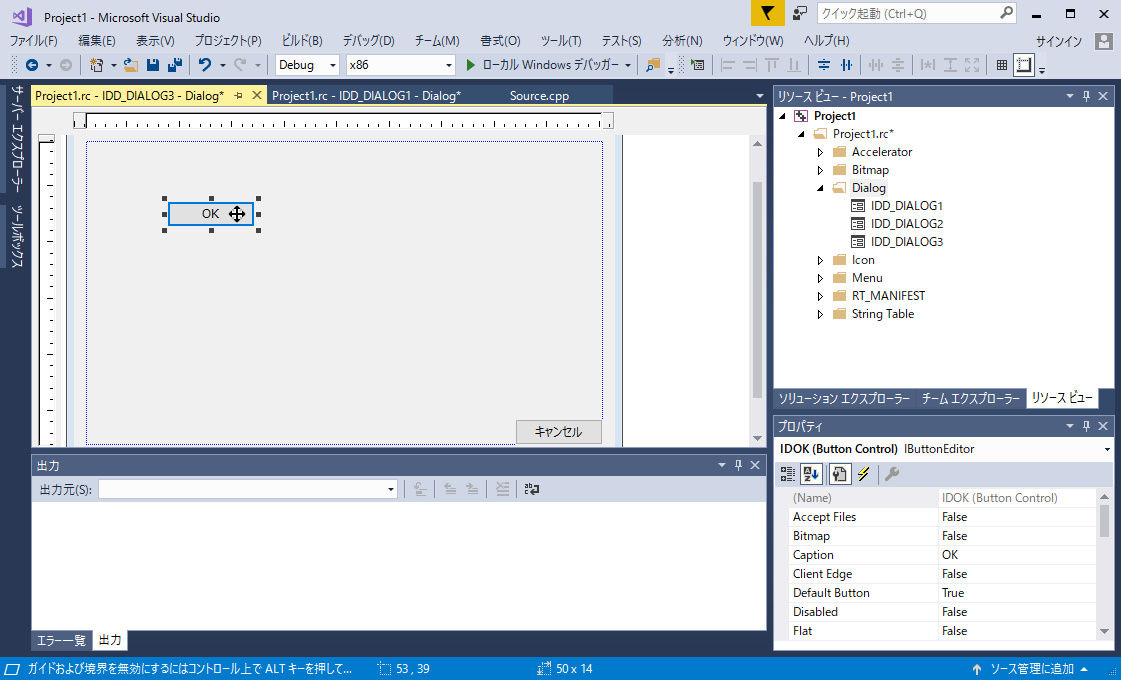The image size is (1121, 680).
Task: Click the dialog designer vertical scrollbar thumb
Action: (x=757, y=290)
